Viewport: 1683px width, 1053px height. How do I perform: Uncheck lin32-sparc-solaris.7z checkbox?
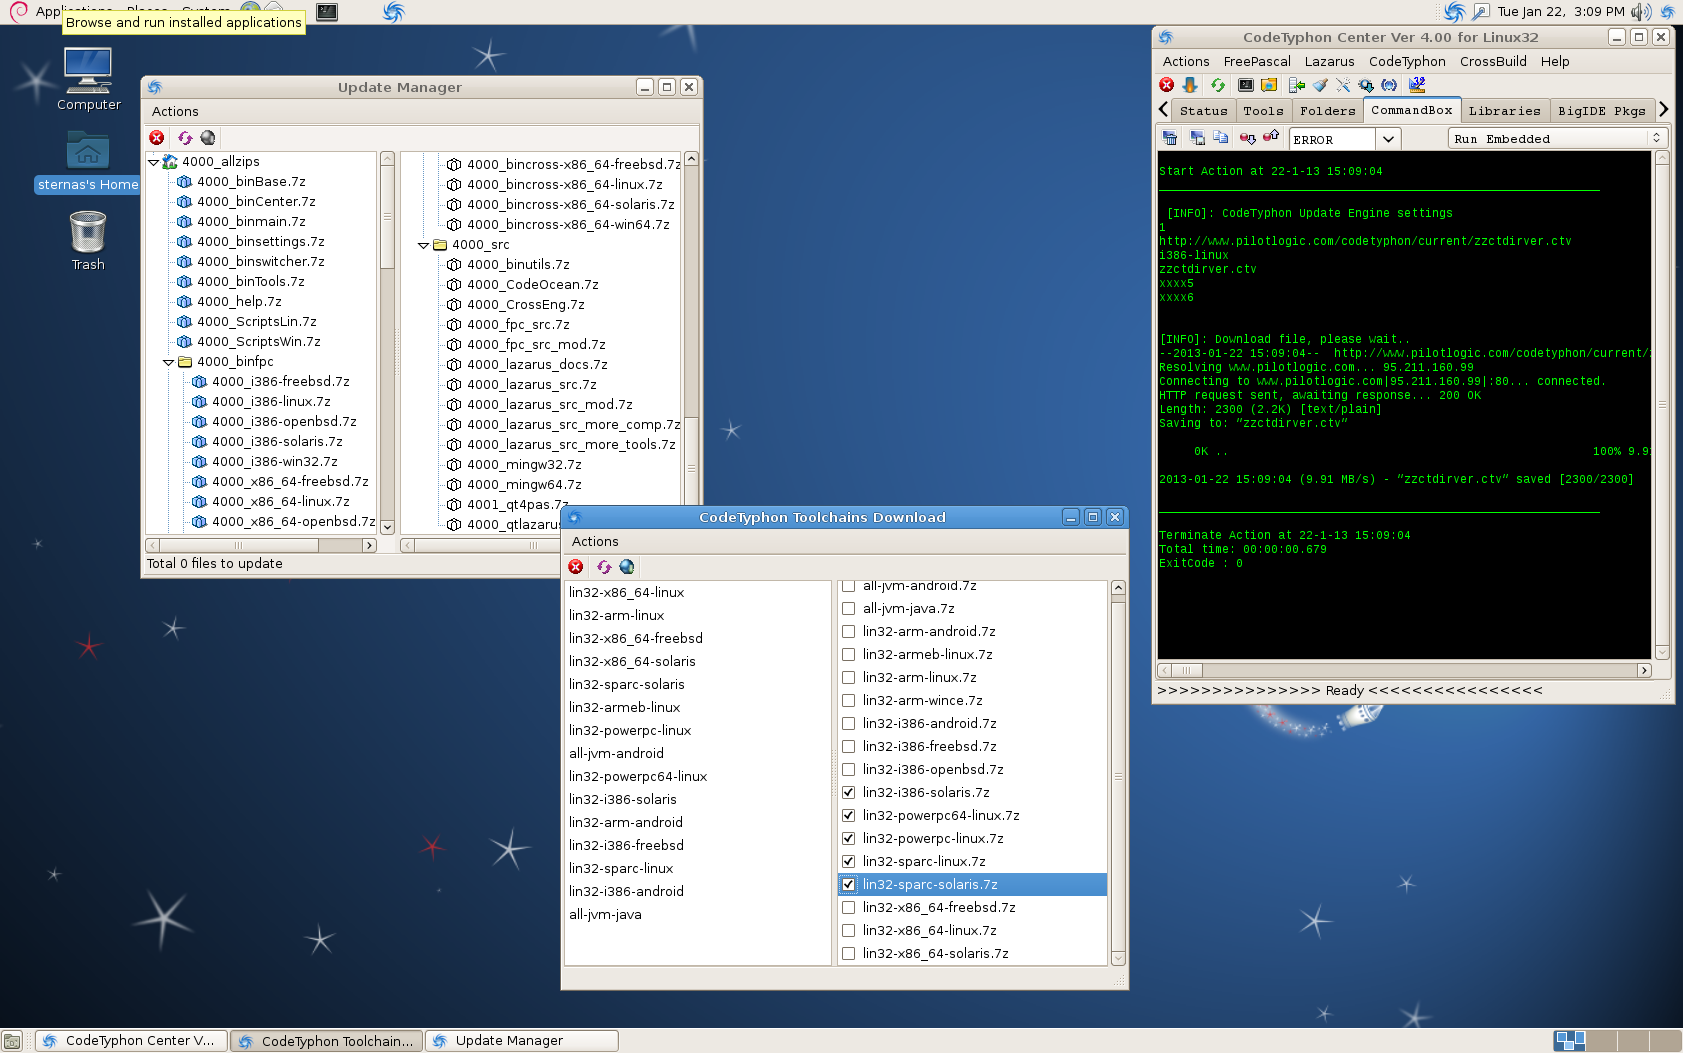[x=848, y=884]
